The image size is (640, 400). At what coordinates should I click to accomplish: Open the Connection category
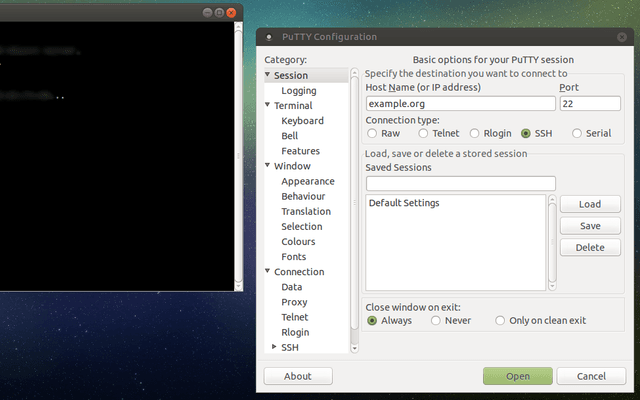299,272
